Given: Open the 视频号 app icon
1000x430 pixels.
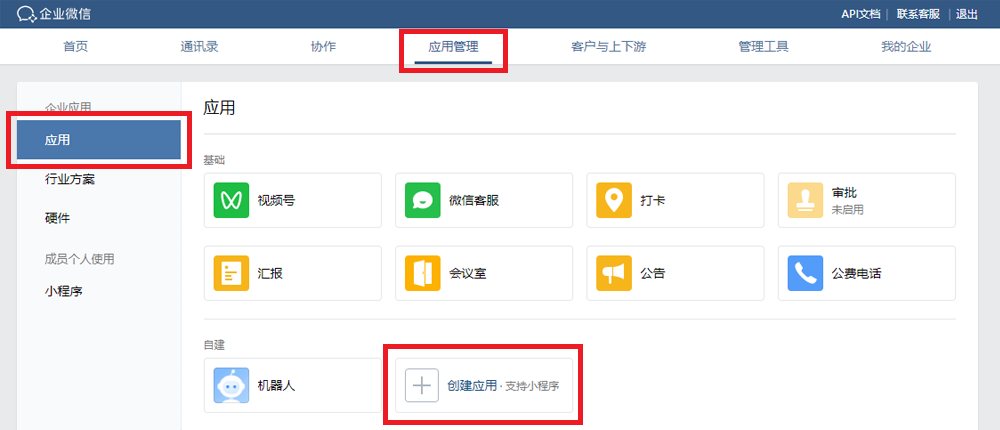Looking at the screenshot, I should click(x=231, y=200).
